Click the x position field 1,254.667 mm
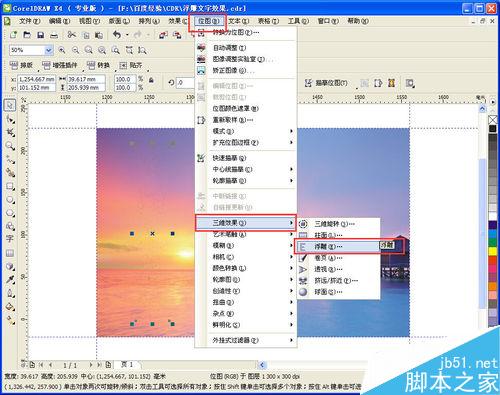The width and height of the screenshot is (500, 395). [x=37, y=79]
